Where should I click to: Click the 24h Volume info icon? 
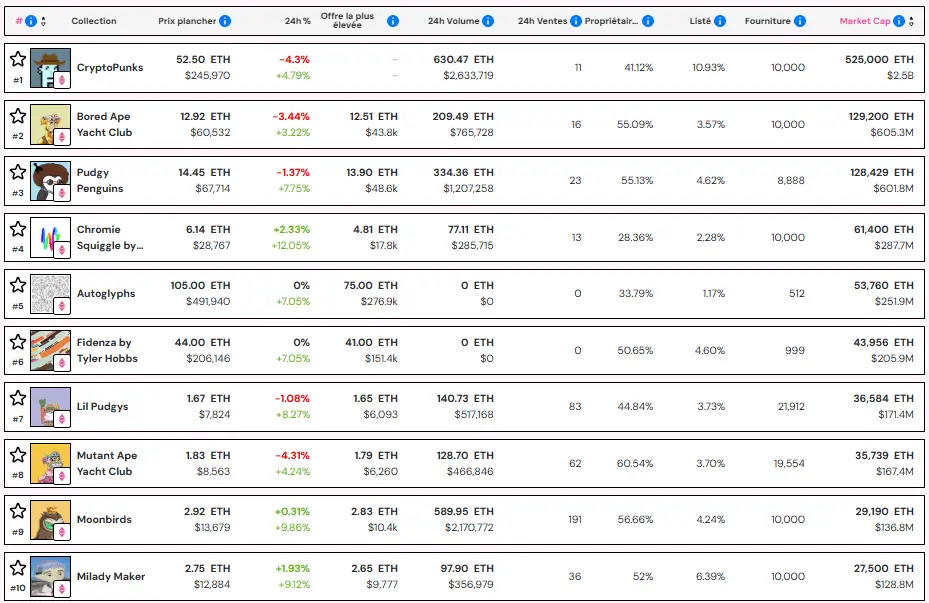(x=487, y=20)
